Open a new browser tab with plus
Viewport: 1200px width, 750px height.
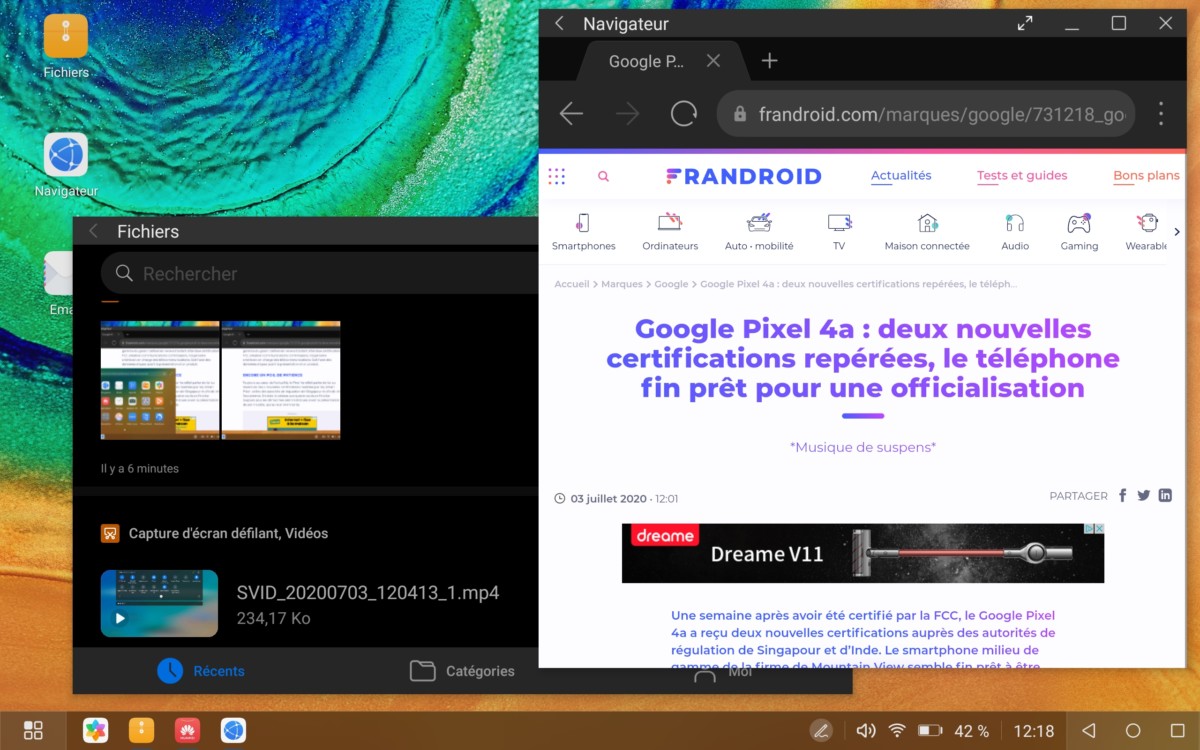coord(769,61)
